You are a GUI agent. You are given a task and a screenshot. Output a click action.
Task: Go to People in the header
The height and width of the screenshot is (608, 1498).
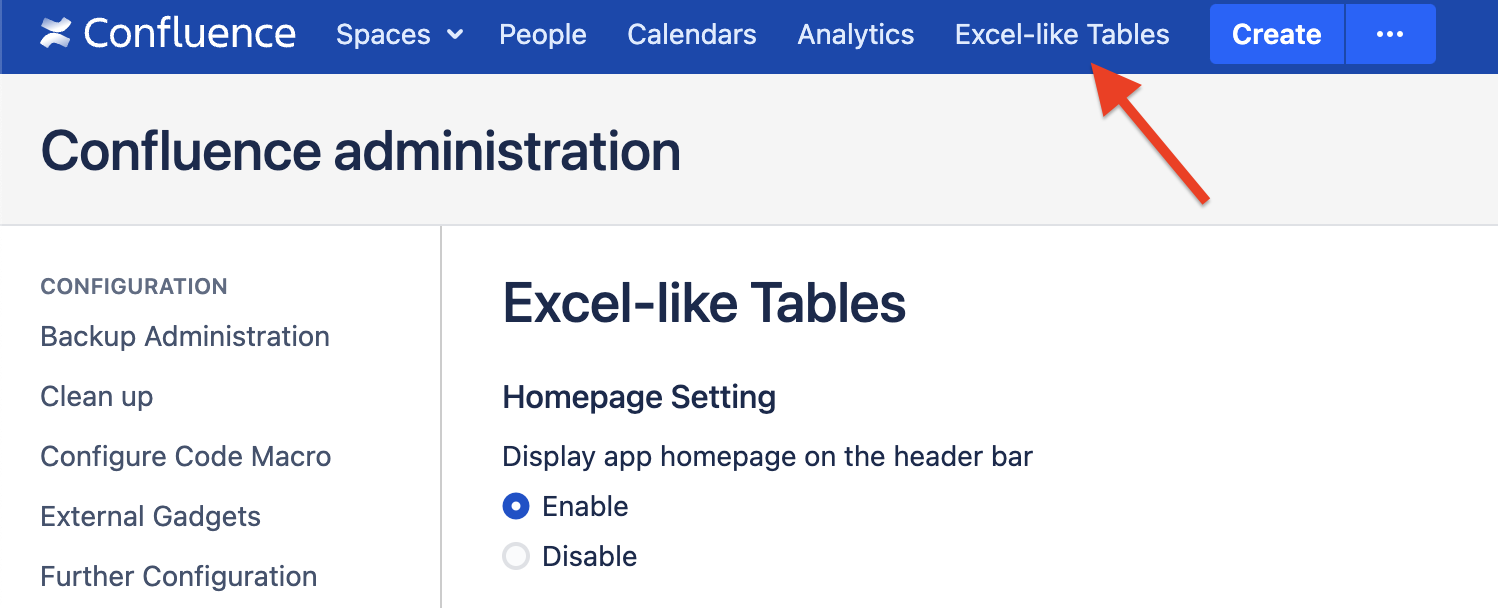[543, 35]
